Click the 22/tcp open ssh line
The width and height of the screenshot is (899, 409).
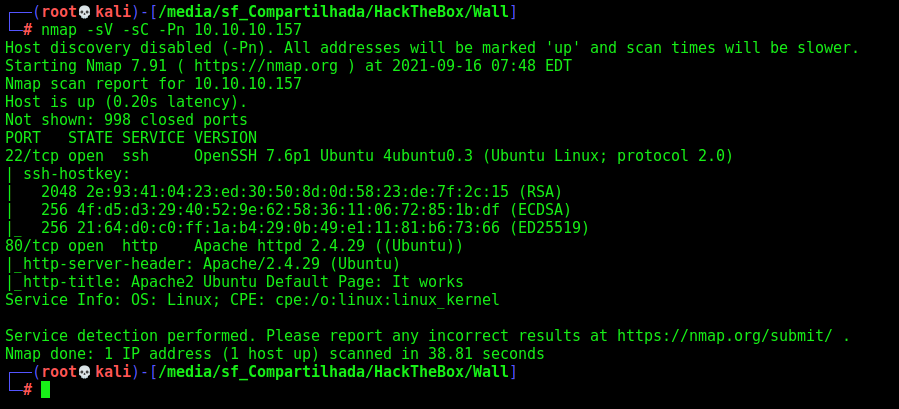coord(369,156)
